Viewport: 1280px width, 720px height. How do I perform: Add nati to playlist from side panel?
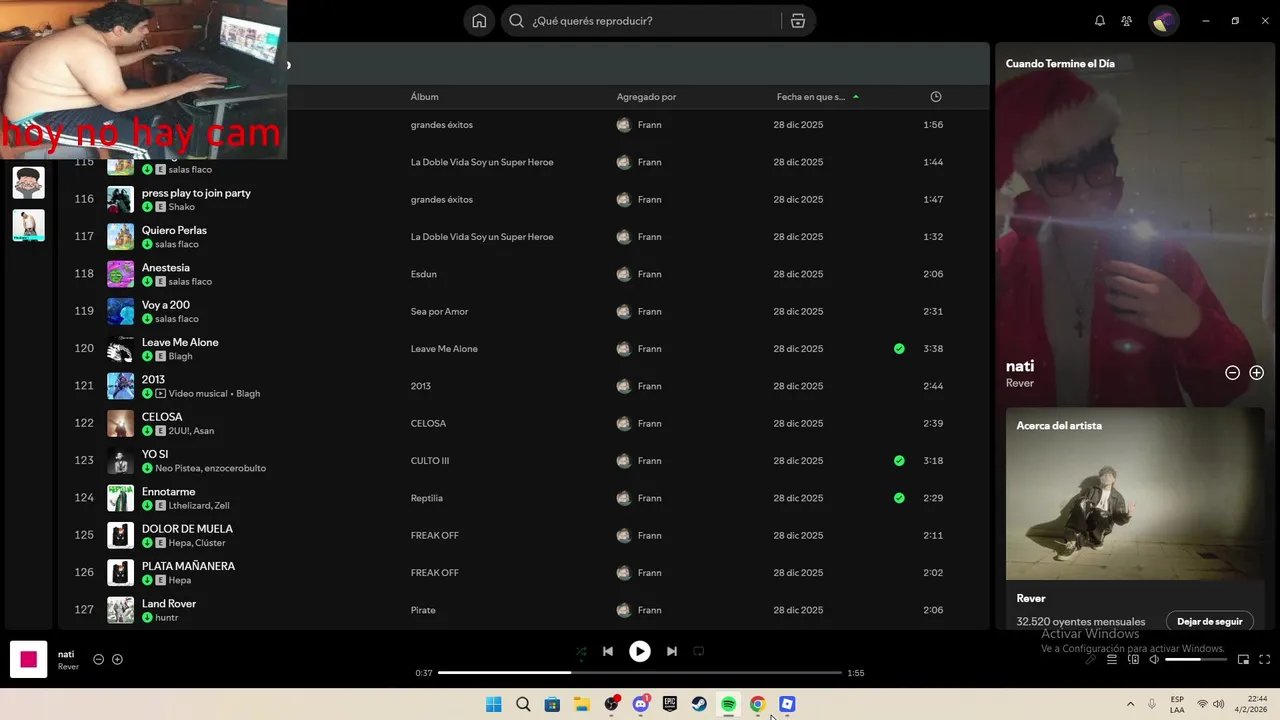1257,373
